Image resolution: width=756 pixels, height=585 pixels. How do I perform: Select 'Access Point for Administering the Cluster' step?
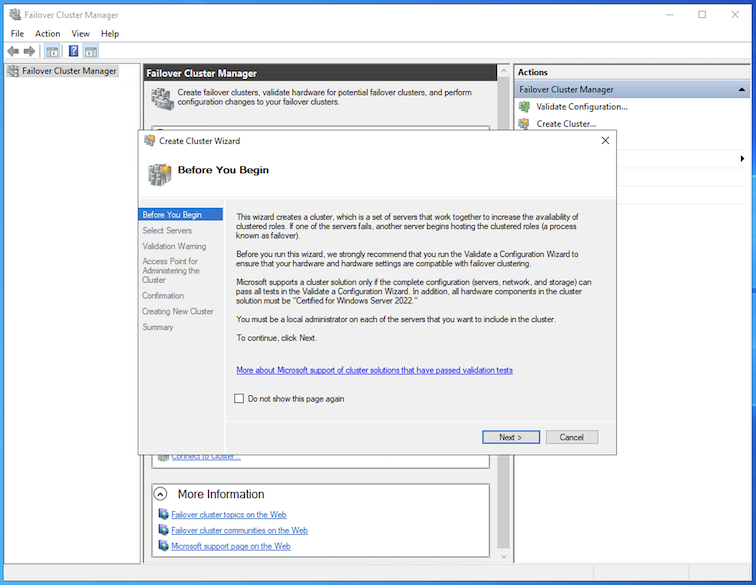tap(171, 271)
